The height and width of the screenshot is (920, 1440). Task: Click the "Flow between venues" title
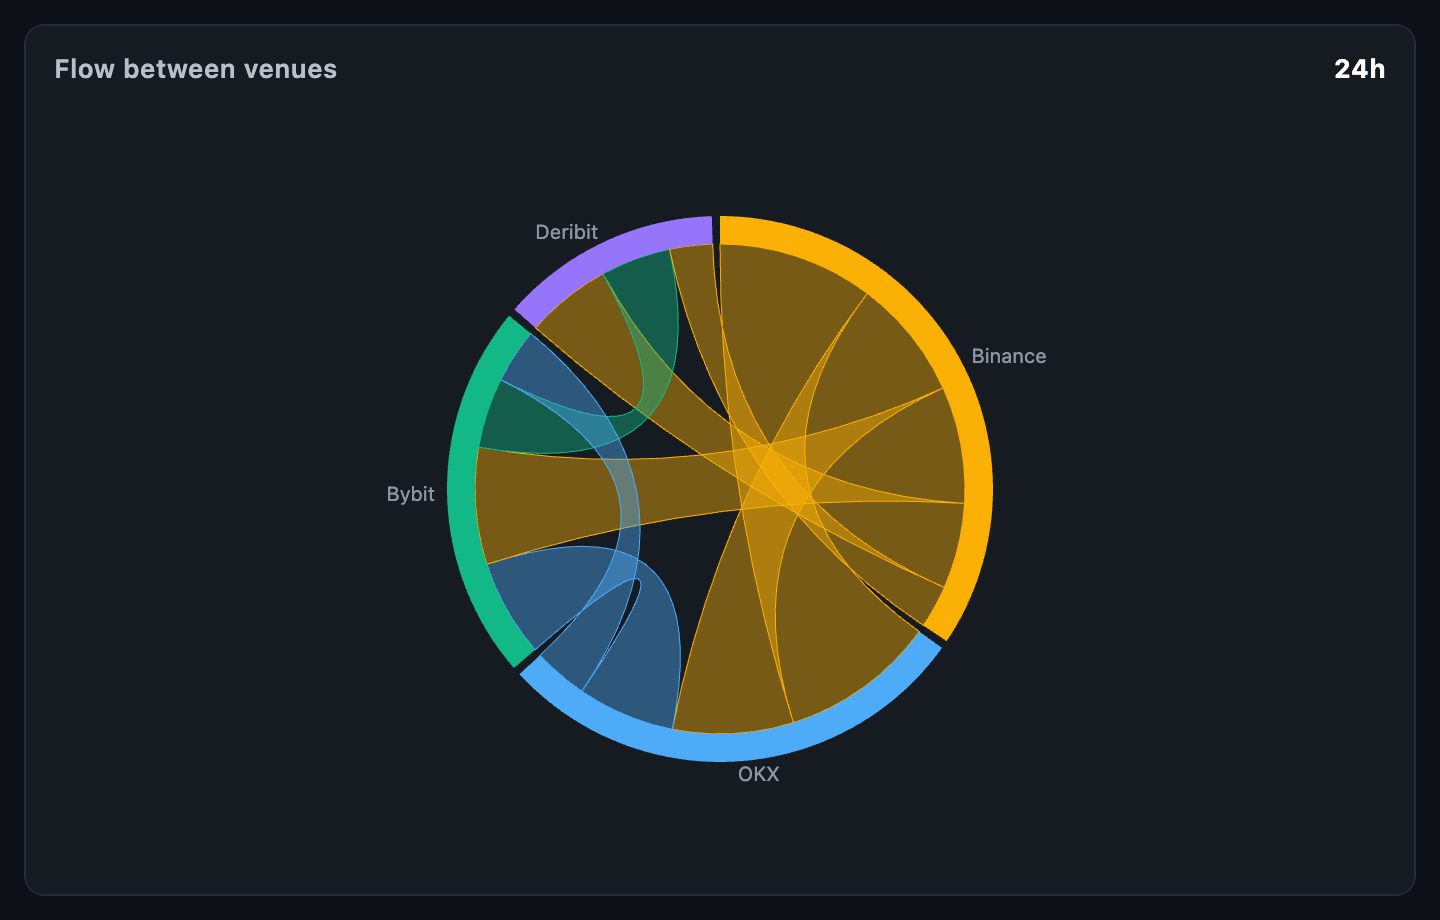(x=196, y=69)
